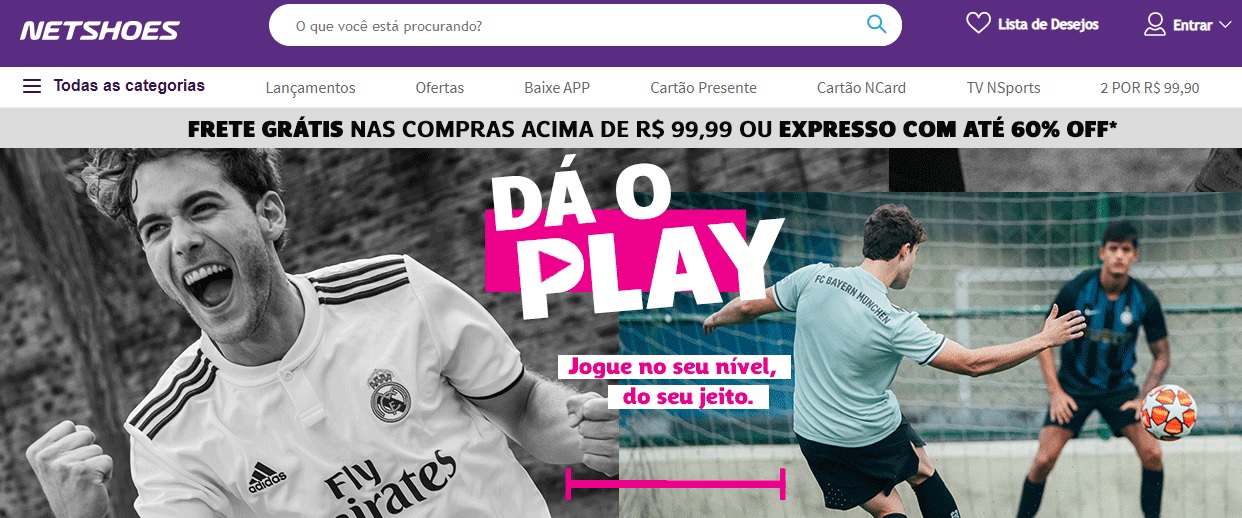The height and width of the screenshot is (518, 1242).
Task: Open TV NSports link
Action: pyautogui.click(x=1003, y=88)
